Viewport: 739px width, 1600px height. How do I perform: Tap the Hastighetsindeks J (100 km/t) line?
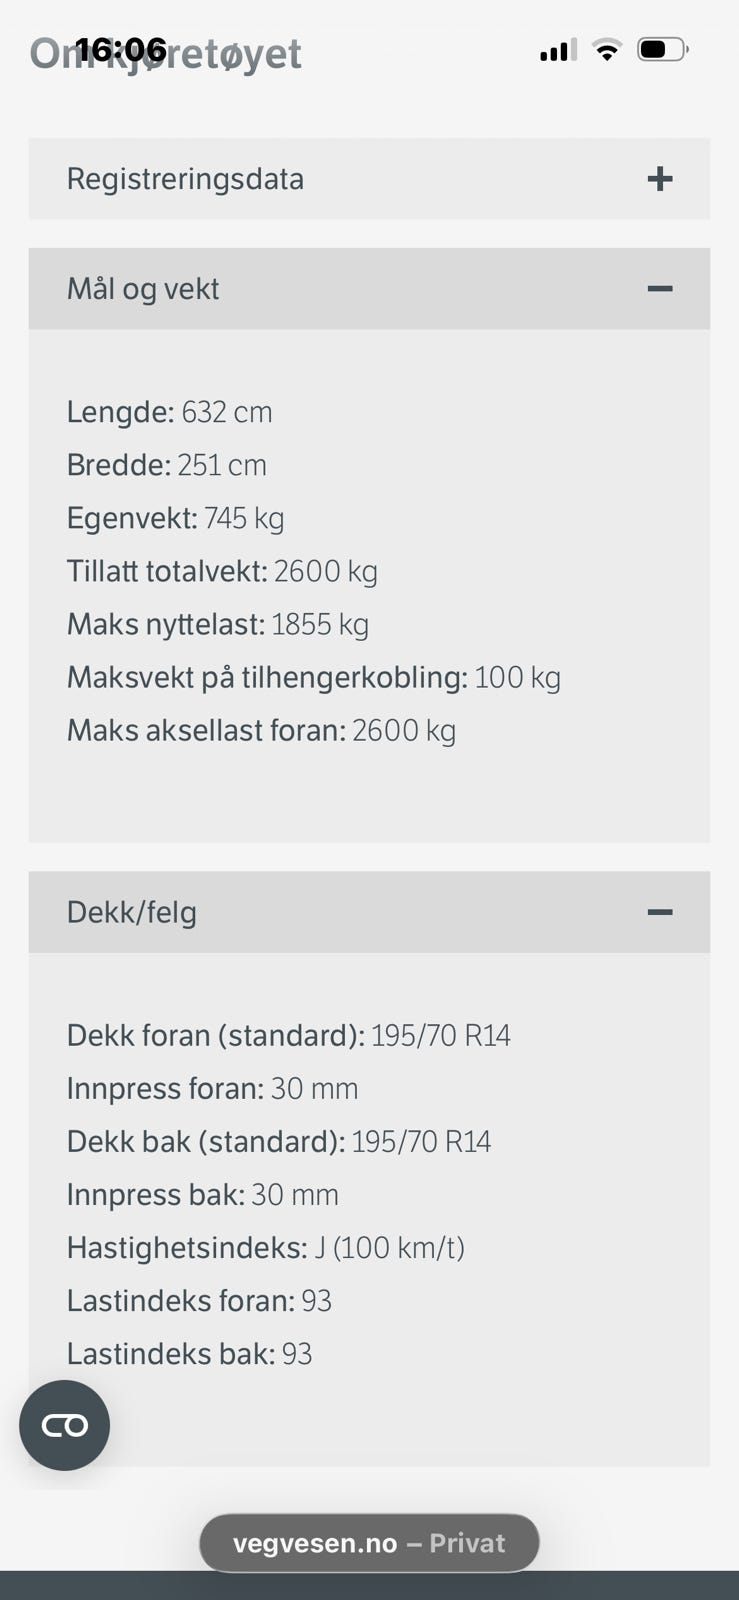tap(265, 1247)
